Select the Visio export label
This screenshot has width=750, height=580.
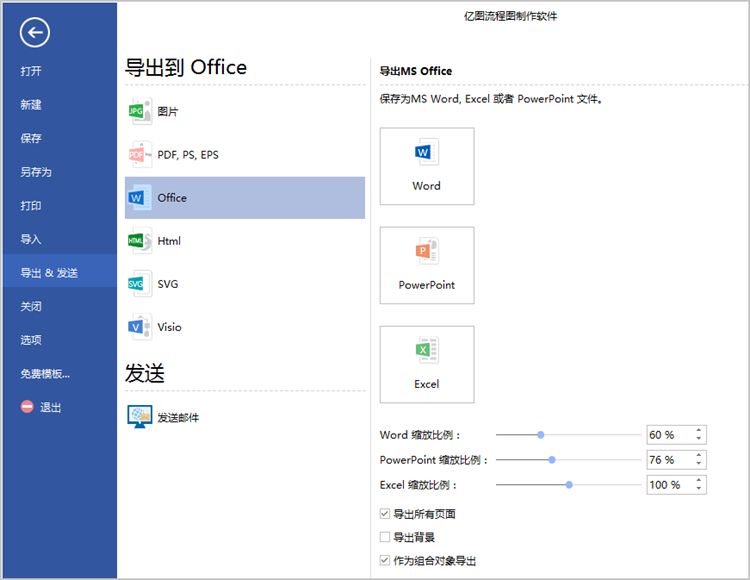point(169,327)
